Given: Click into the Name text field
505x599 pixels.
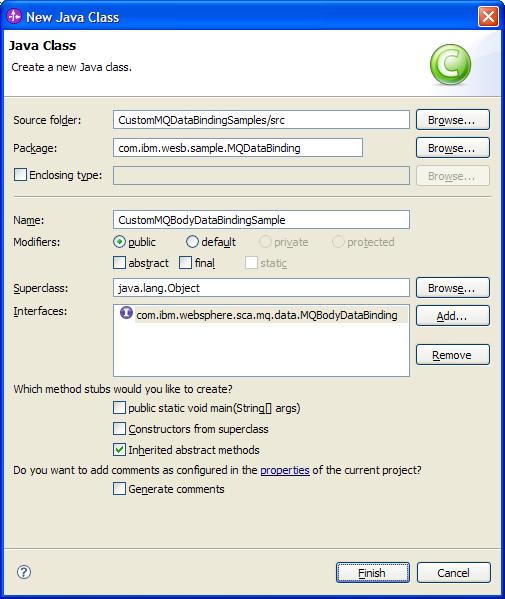Looking at the screenshot, I should point(261,220).
